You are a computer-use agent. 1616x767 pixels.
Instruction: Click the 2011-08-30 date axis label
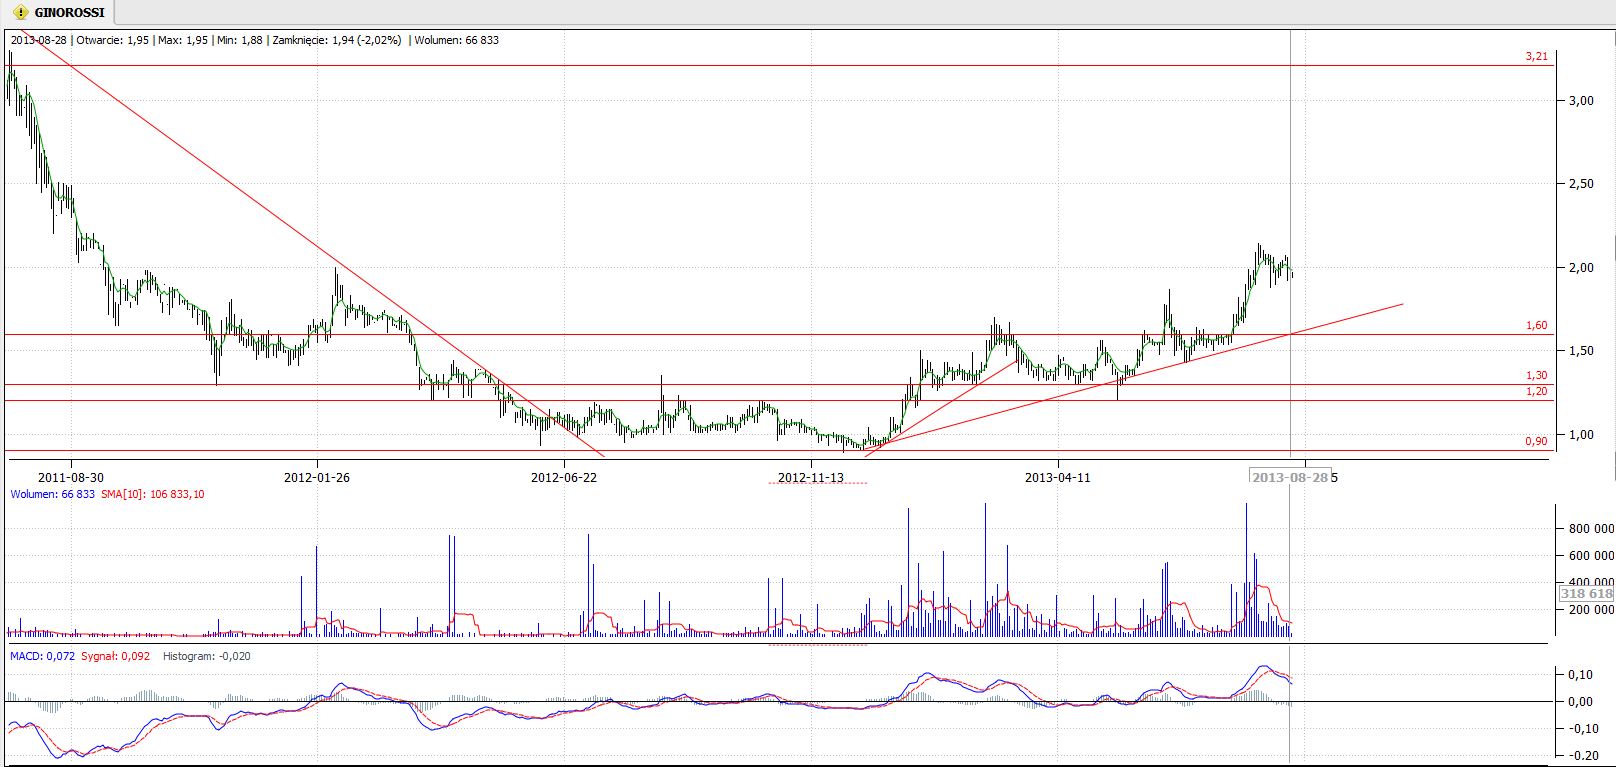coord(71,477)
